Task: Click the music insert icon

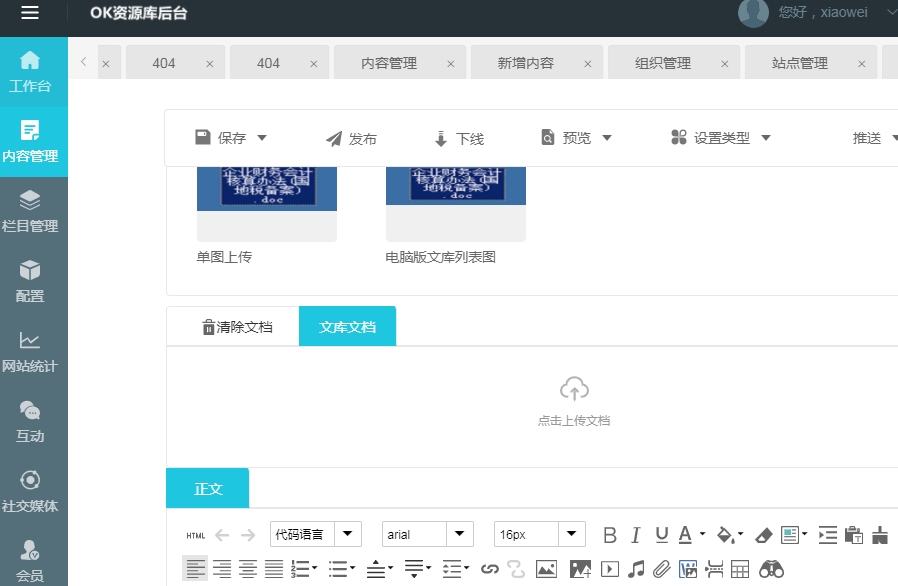Action: 636,569
